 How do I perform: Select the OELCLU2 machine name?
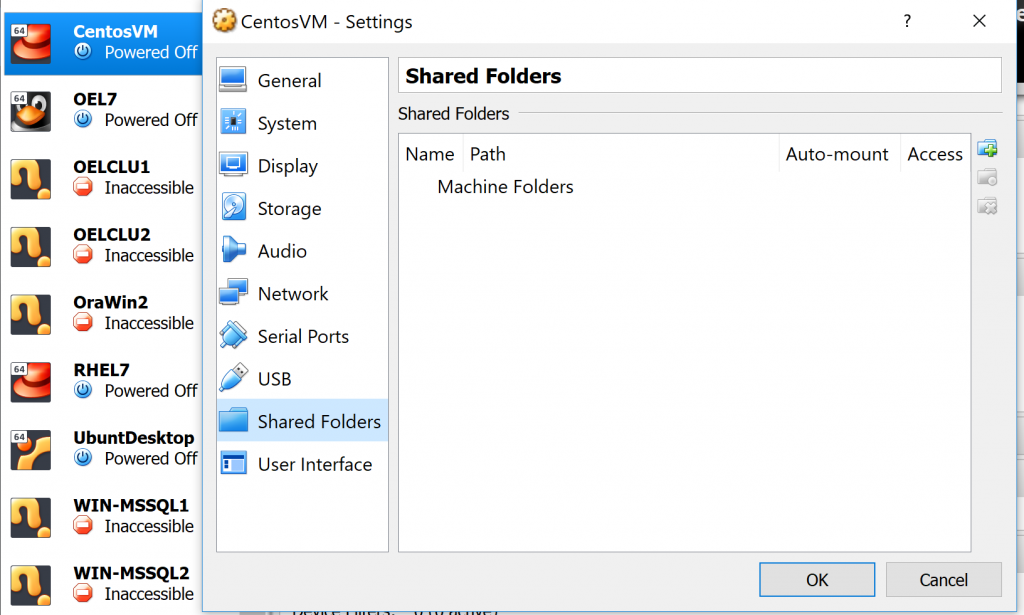tap(112, 234)
